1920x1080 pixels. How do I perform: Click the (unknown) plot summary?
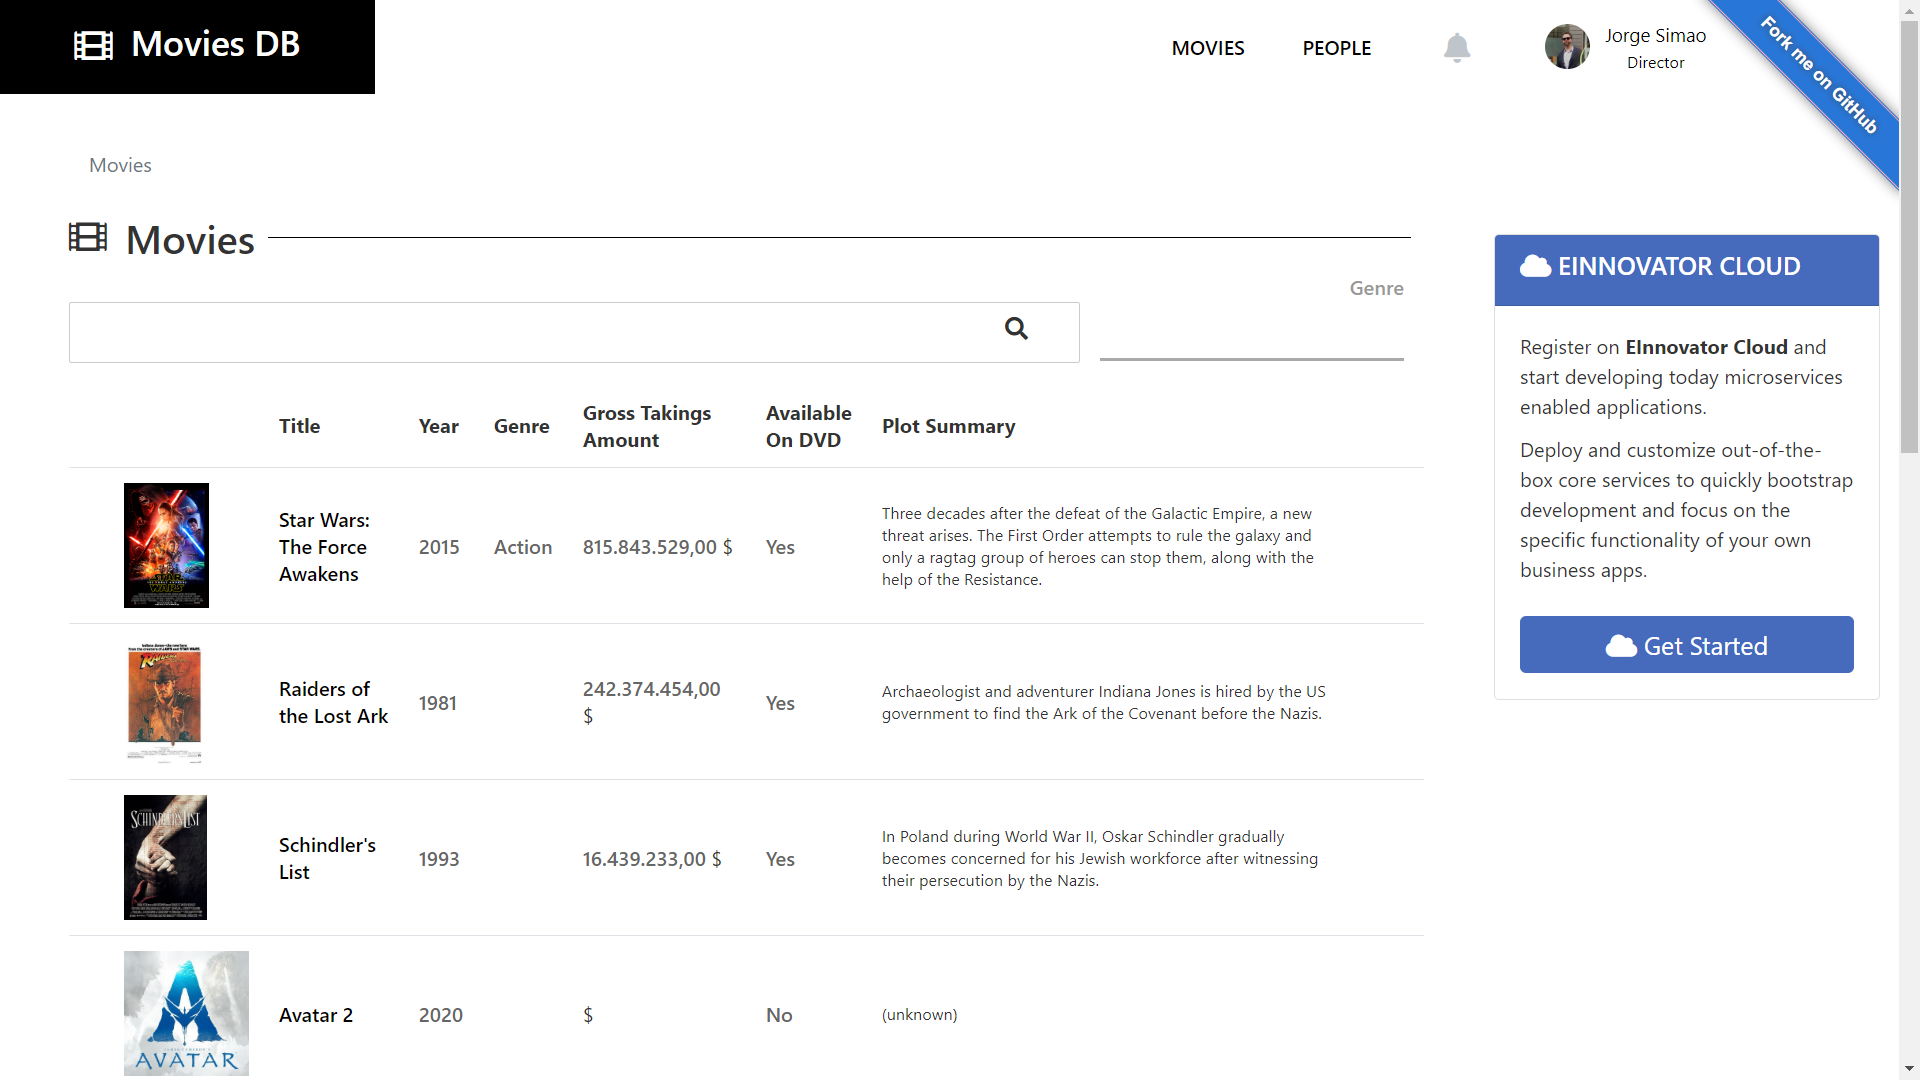point(919,1014)
